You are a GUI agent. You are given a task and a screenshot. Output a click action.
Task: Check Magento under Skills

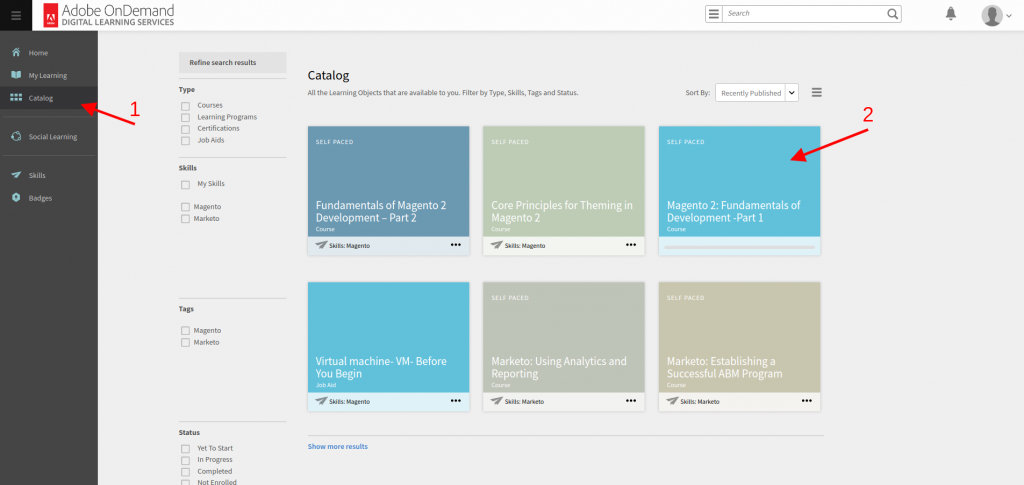tap(185, 208)
